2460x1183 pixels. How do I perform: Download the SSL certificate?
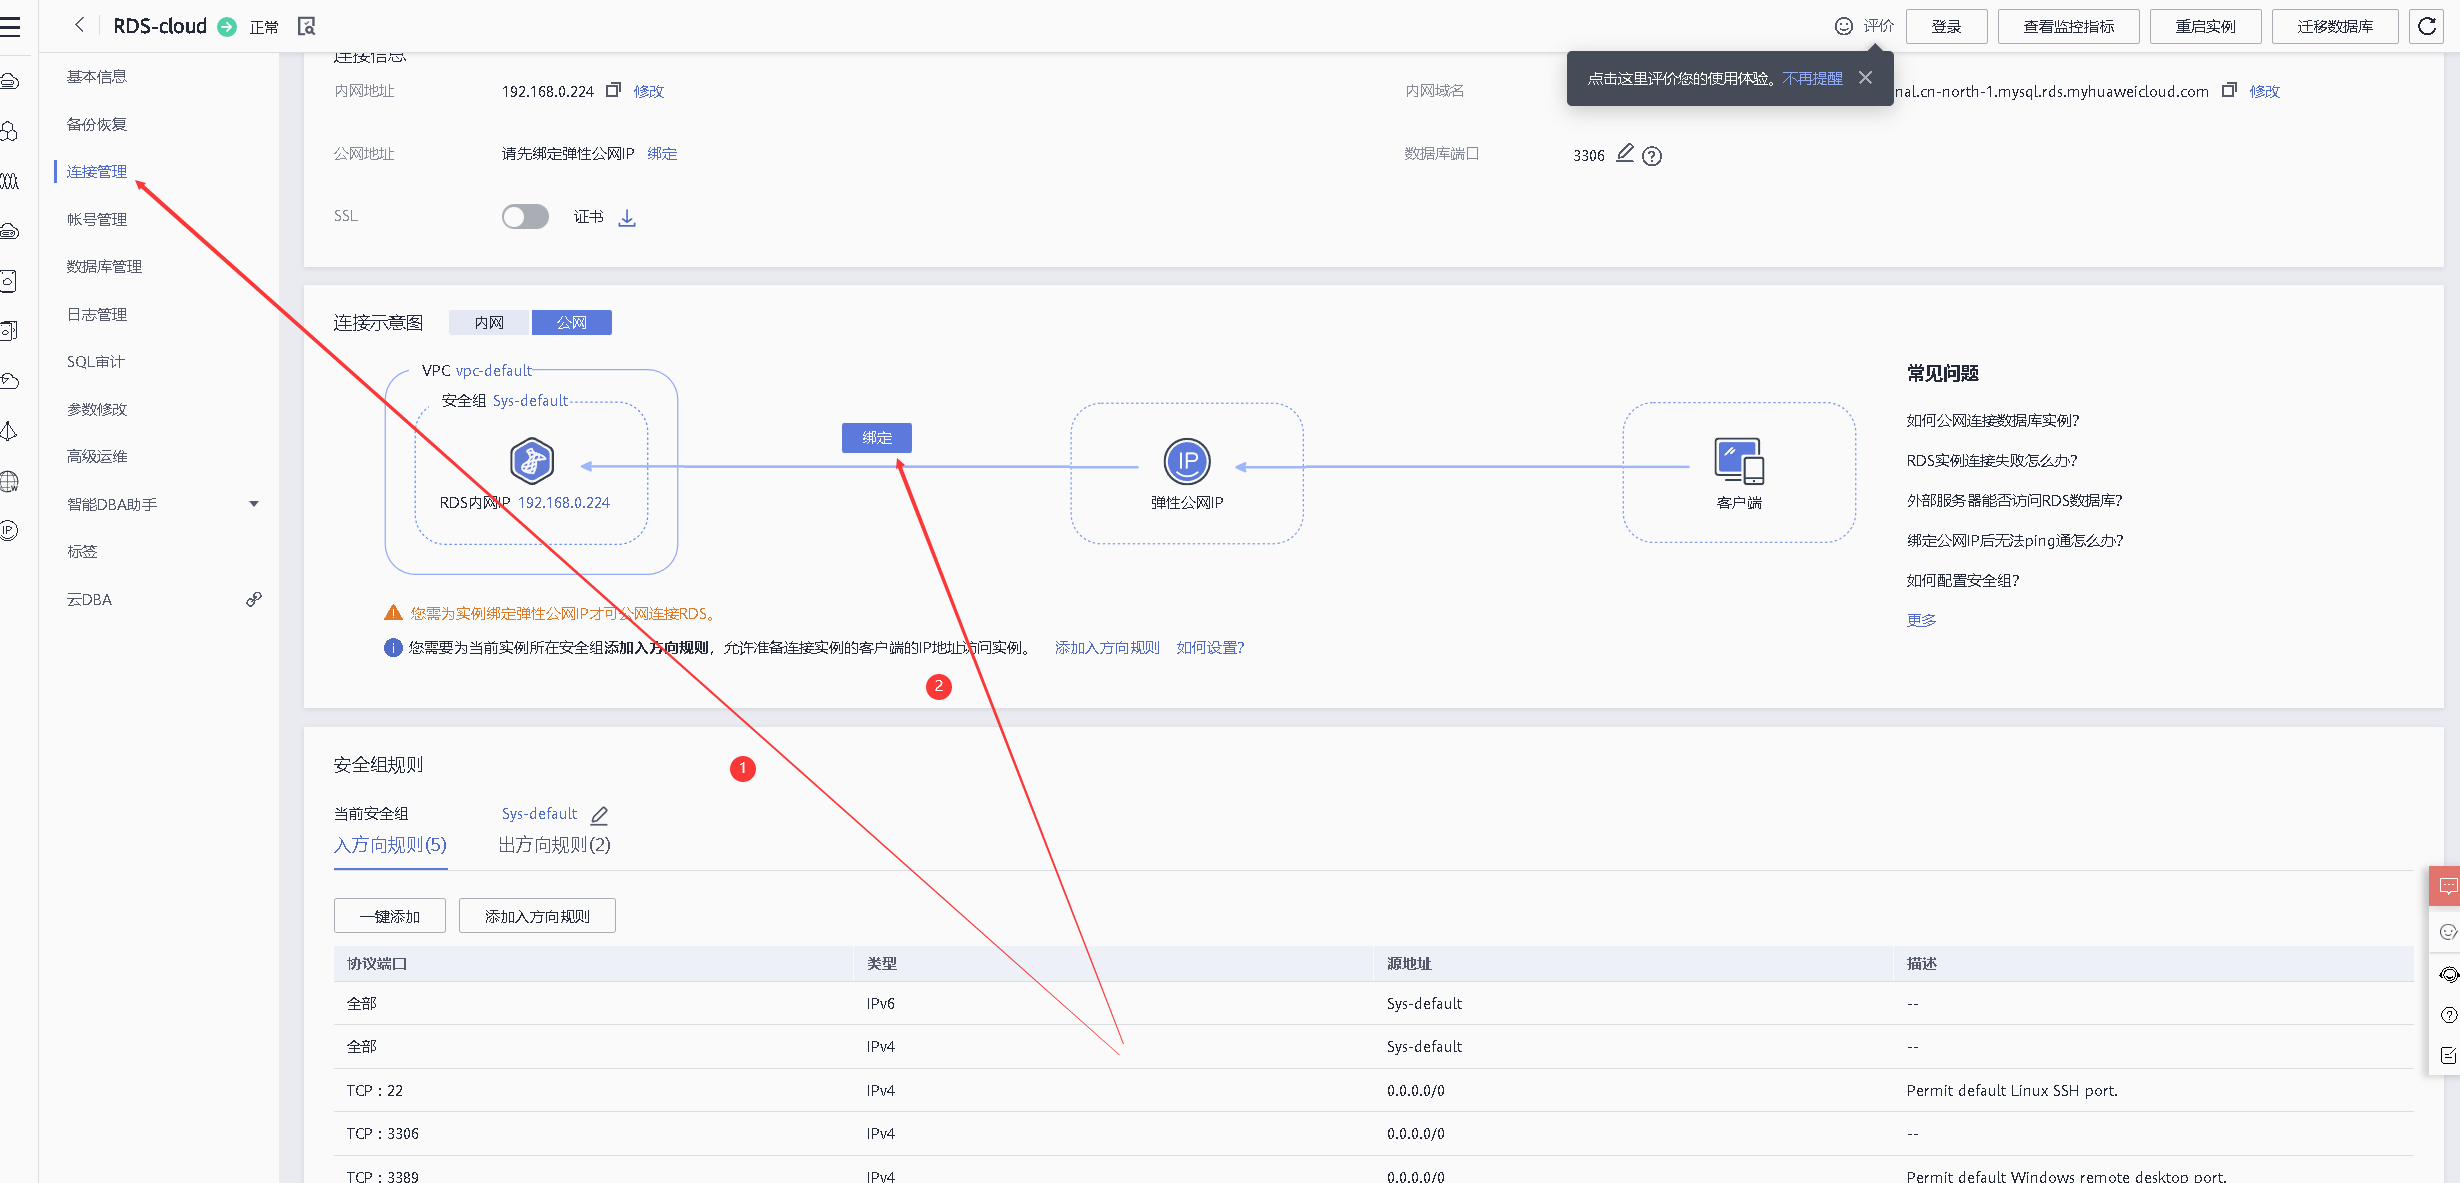[x=627, y=217]
